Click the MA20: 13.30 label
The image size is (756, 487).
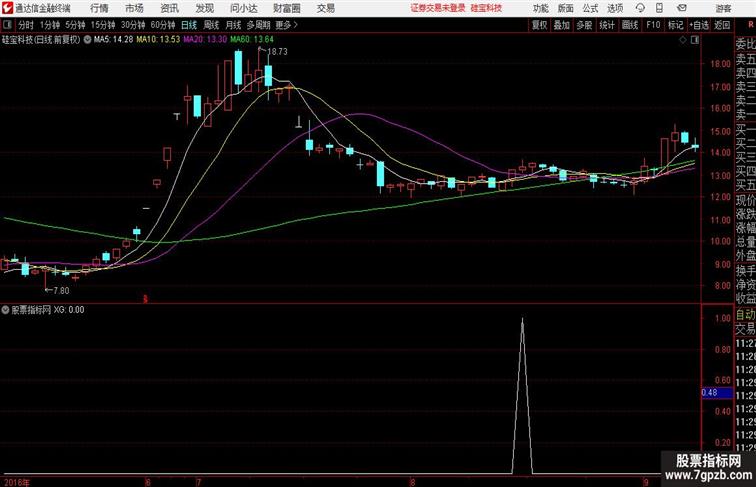(x=205, y=40)
